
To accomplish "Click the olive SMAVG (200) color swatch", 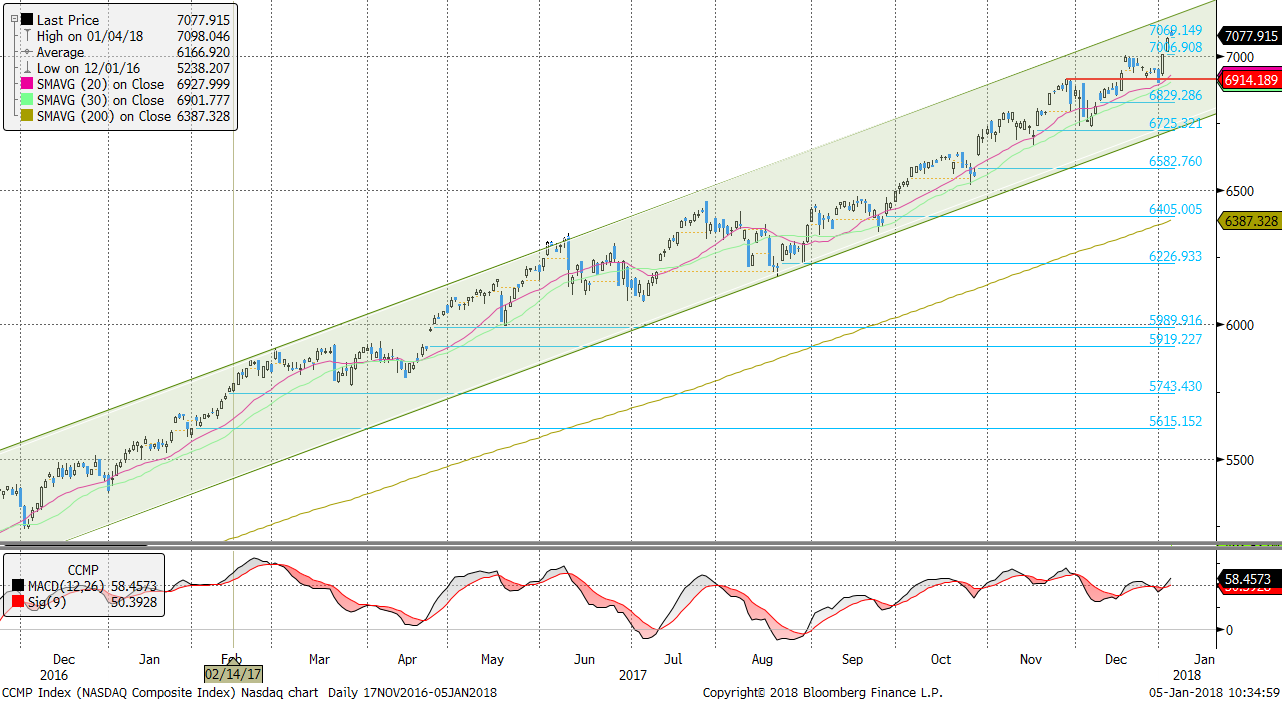I will point(27,116).
